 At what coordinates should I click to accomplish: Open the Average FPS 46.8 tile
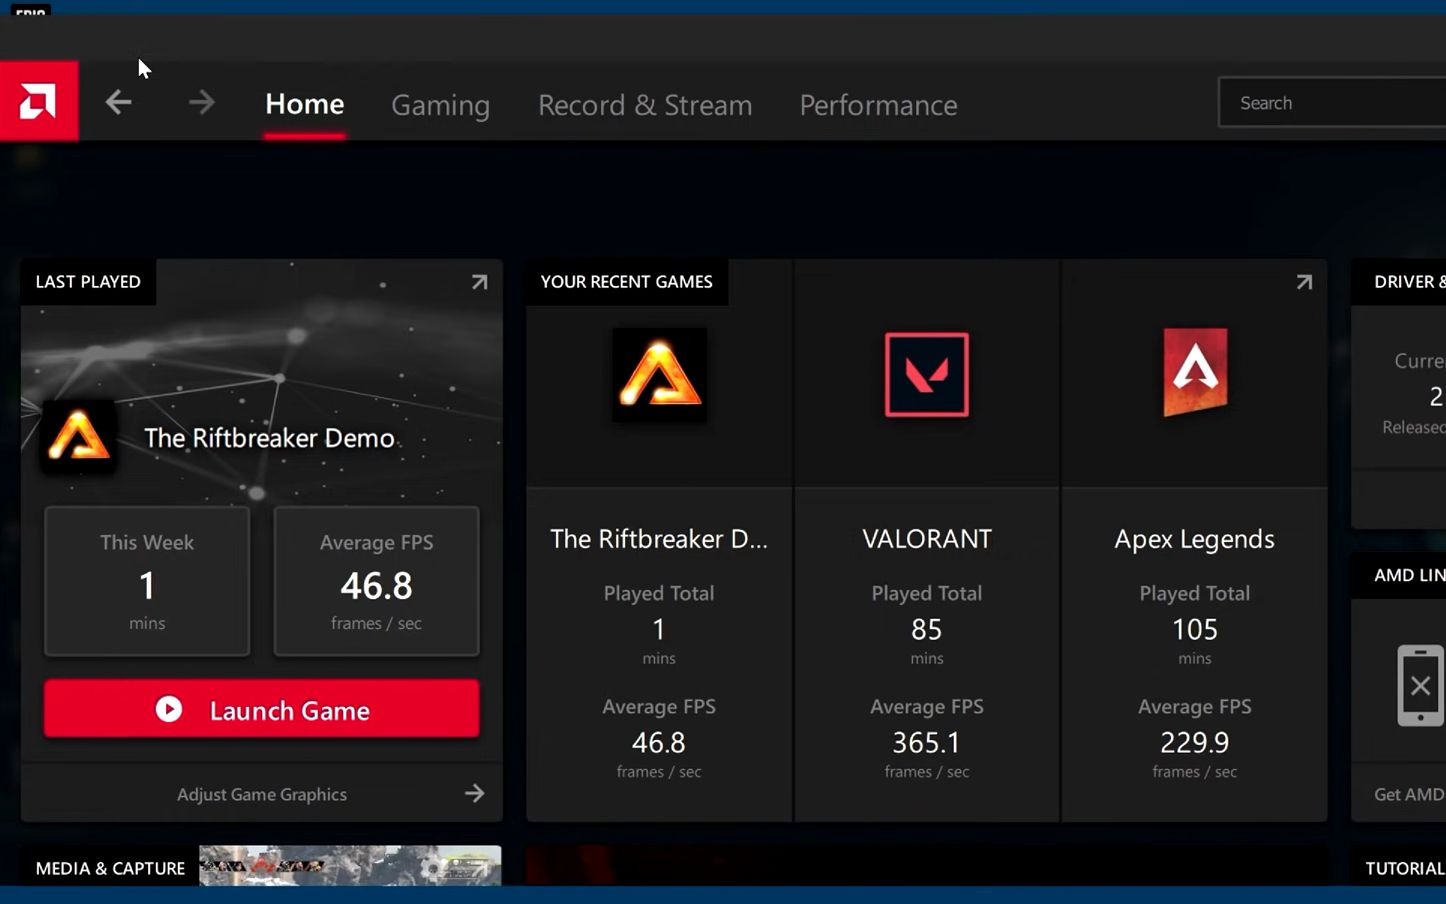point(377,581)
